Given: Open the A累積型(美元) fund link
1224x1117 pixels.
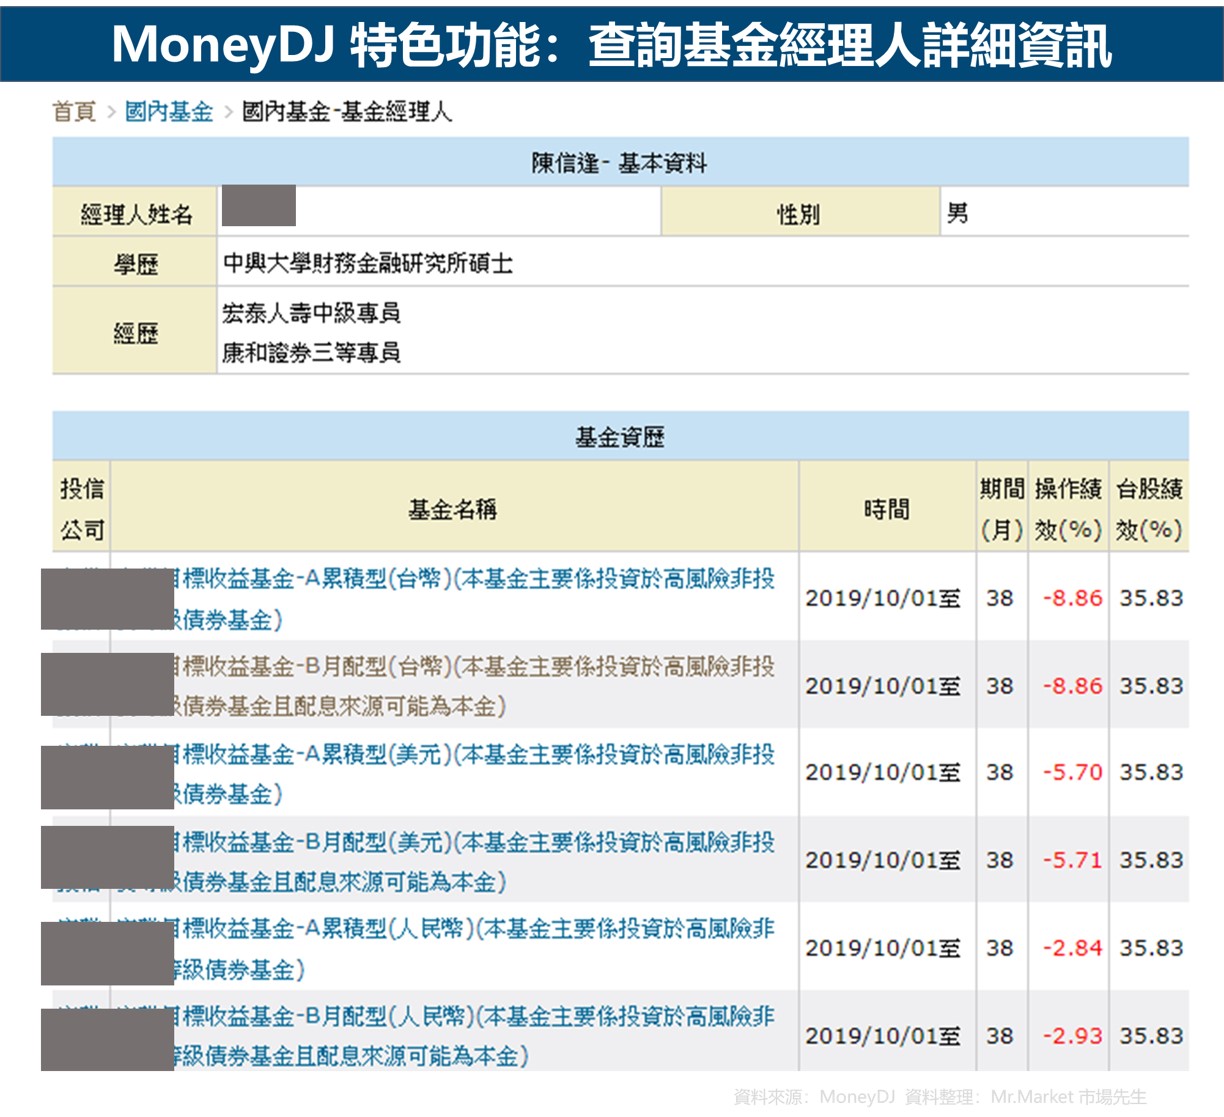Looking at the screenshot, I should [475, 773].
